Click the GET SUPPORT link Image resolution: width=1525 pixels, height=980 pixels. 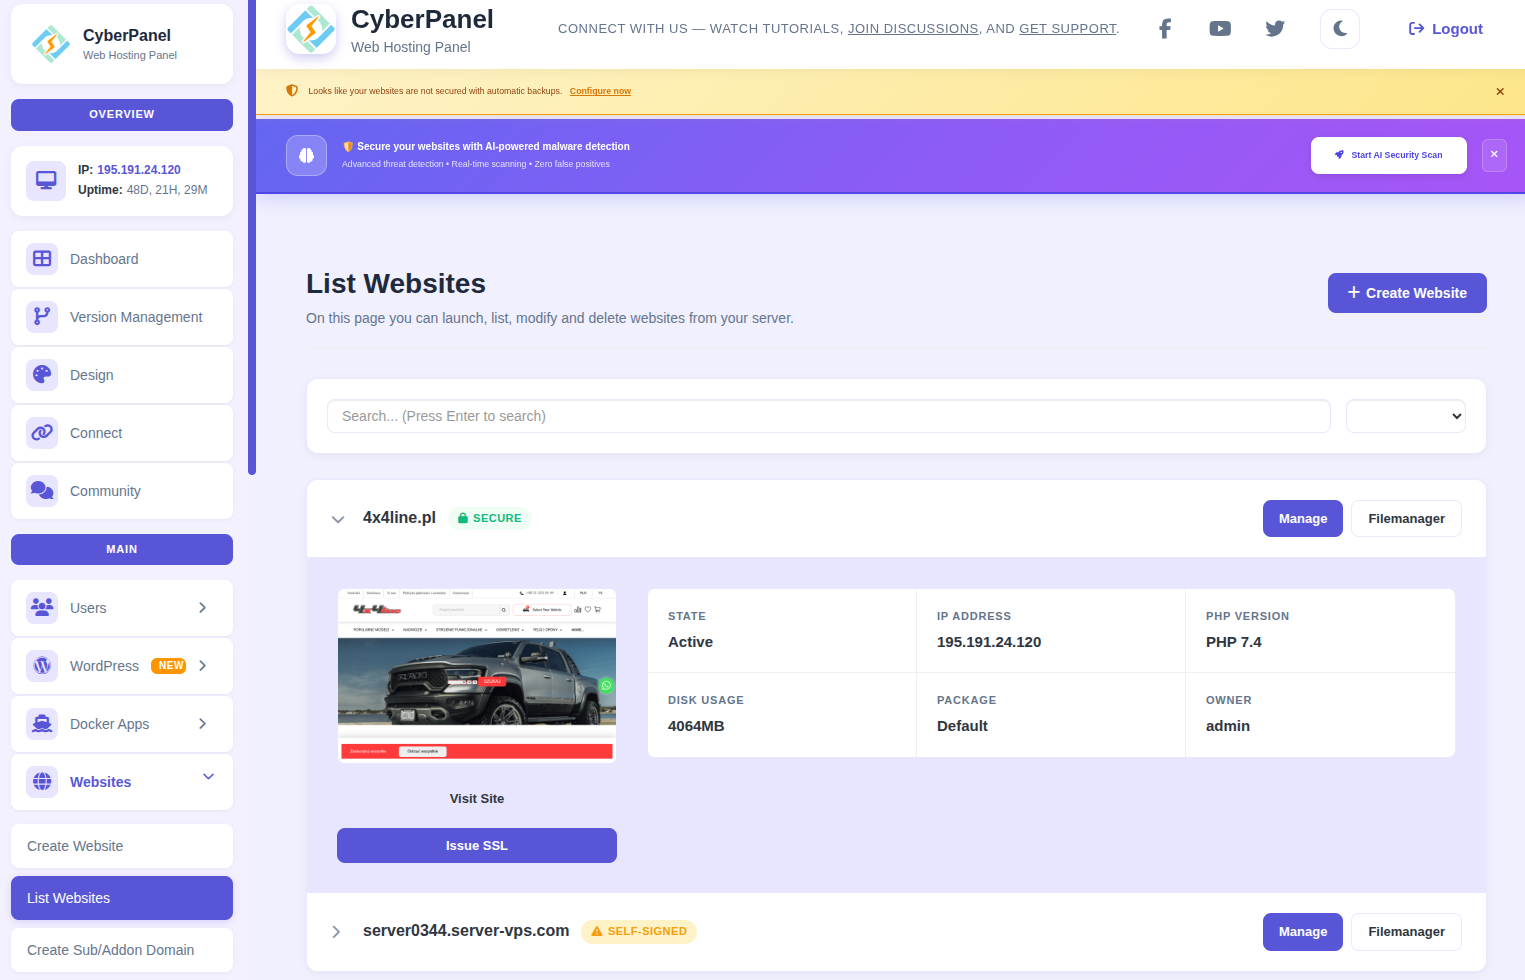pyautogui.click(x=1067, y=29)
